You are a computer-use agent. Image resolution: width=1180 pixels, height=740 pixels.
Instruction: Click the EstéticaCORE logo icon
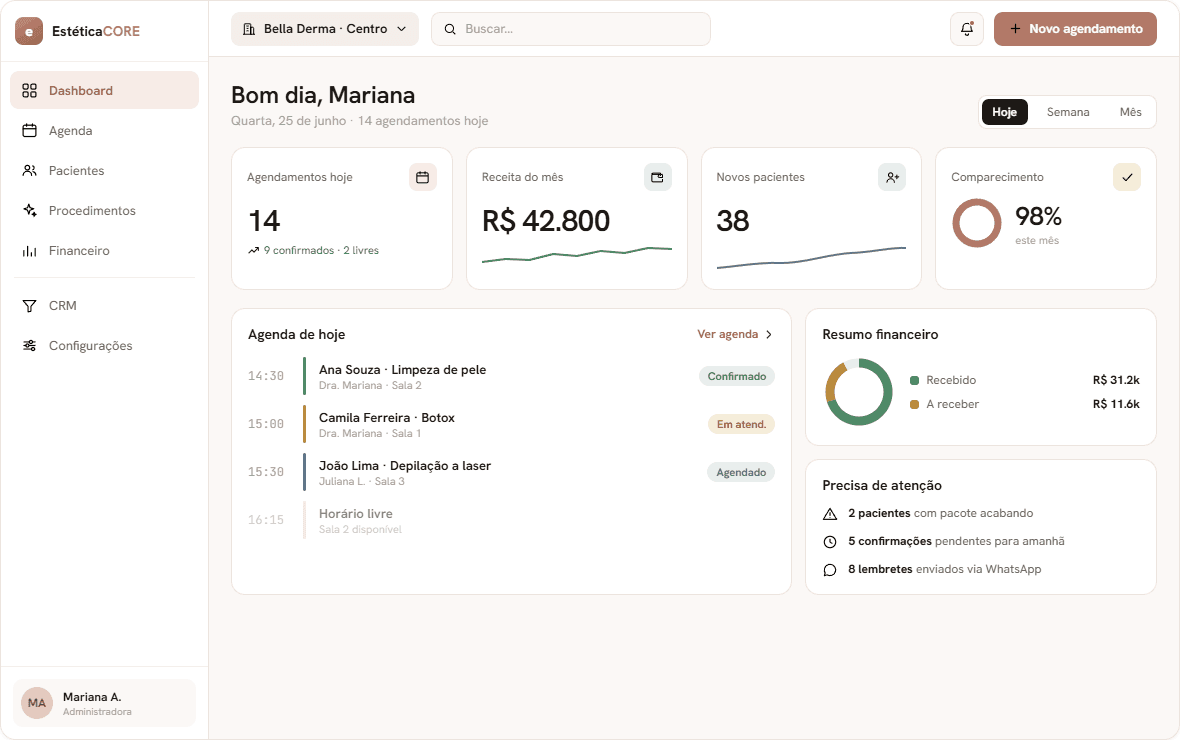29,31
